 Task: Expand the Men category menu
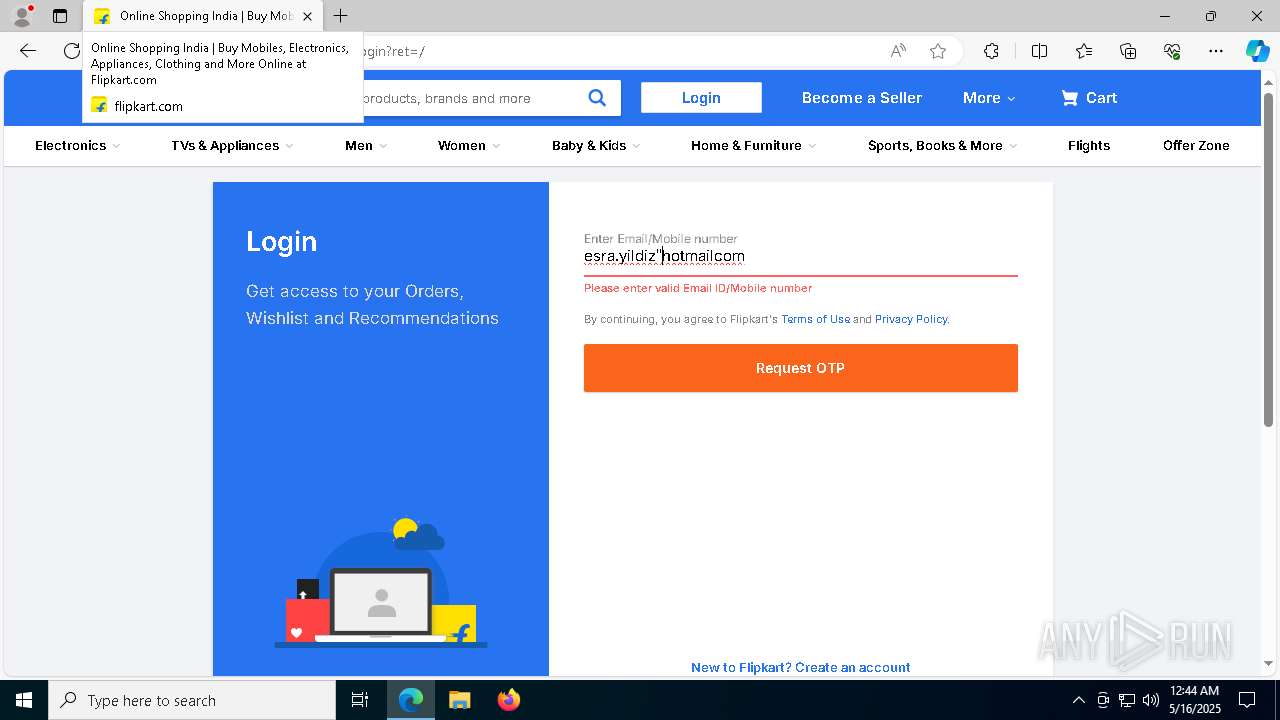(365, 145)
